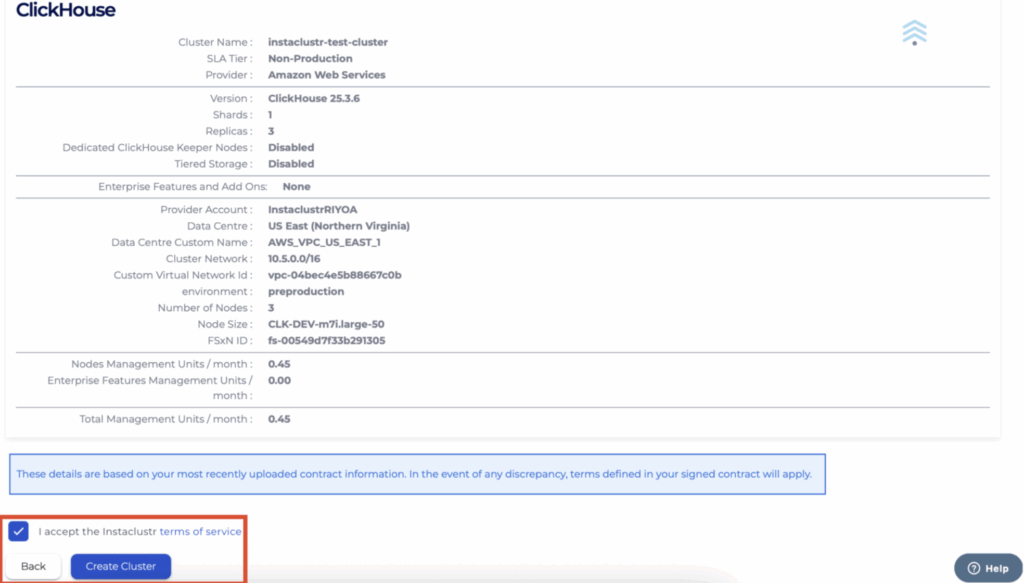Select the instaclustr-test-cluster cluster name value
Viewport: 1024px width, 583px height.
(327, 42)
